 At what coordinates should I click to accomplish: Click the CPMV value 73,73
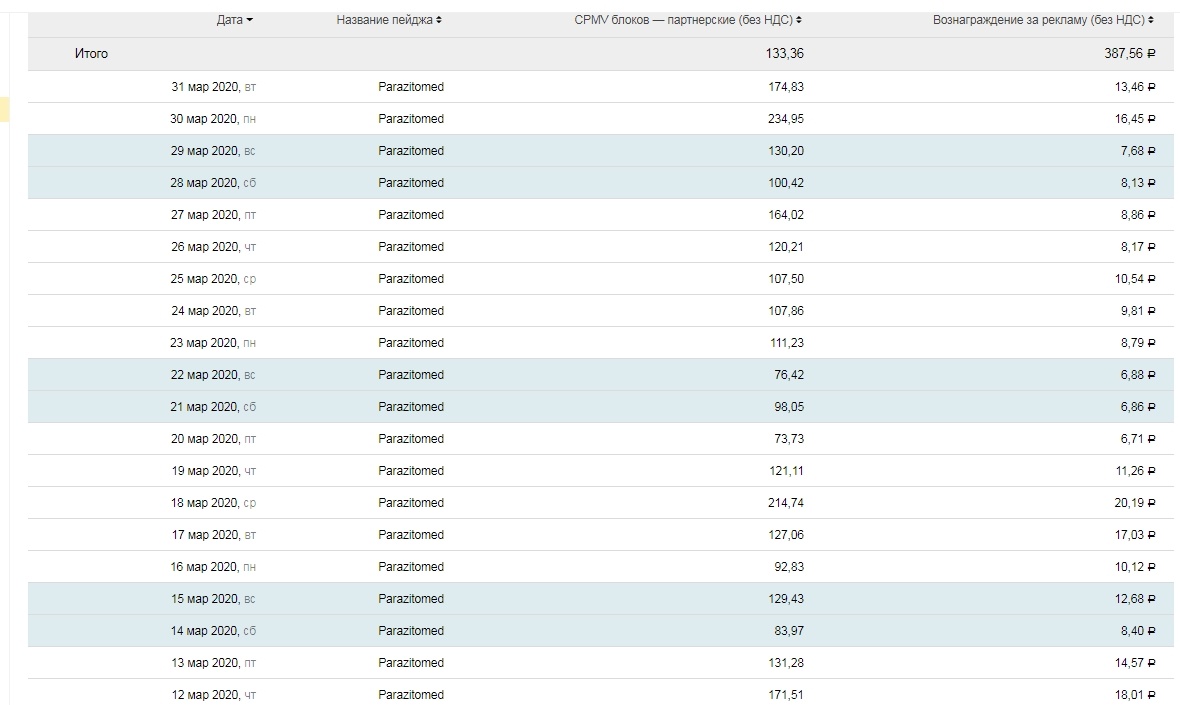tap(788, 439)
